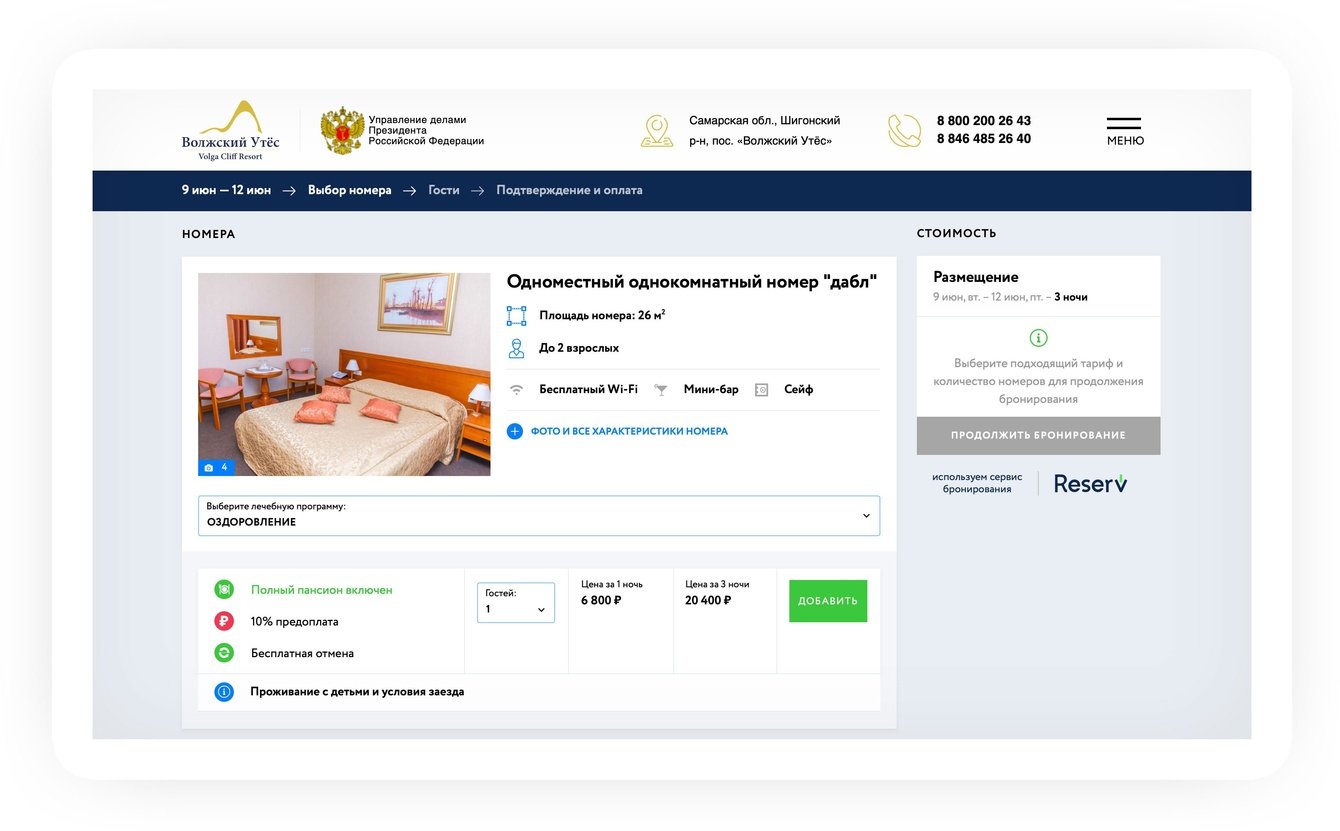
Task: Click phone number 8 846 485 26 40
Action: [984, 139]
